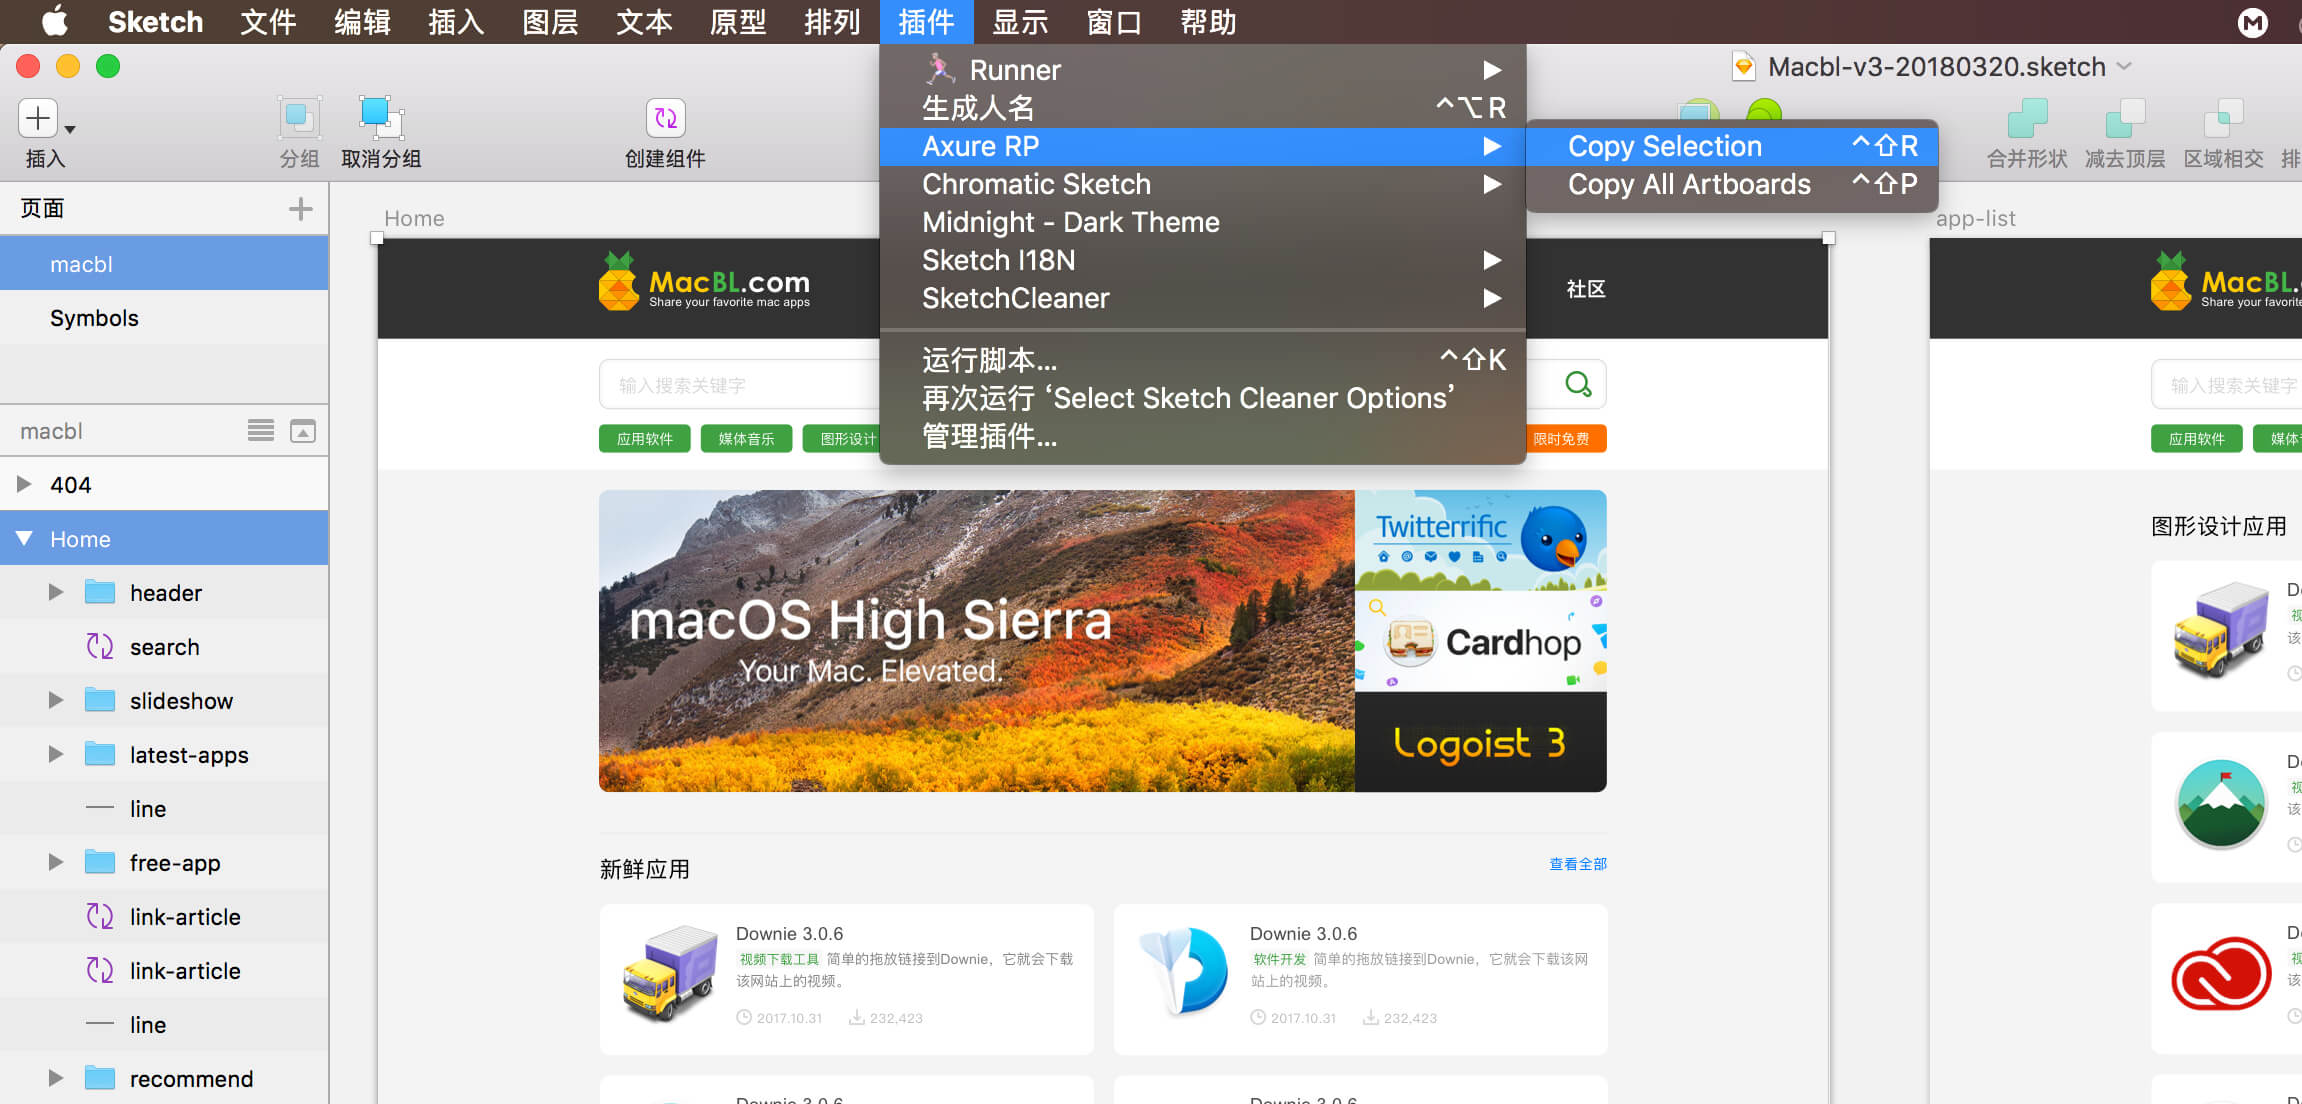Click the Union (合并形状) toolbar icon
The image size is (2302, 1104).
coord(2027,118)
